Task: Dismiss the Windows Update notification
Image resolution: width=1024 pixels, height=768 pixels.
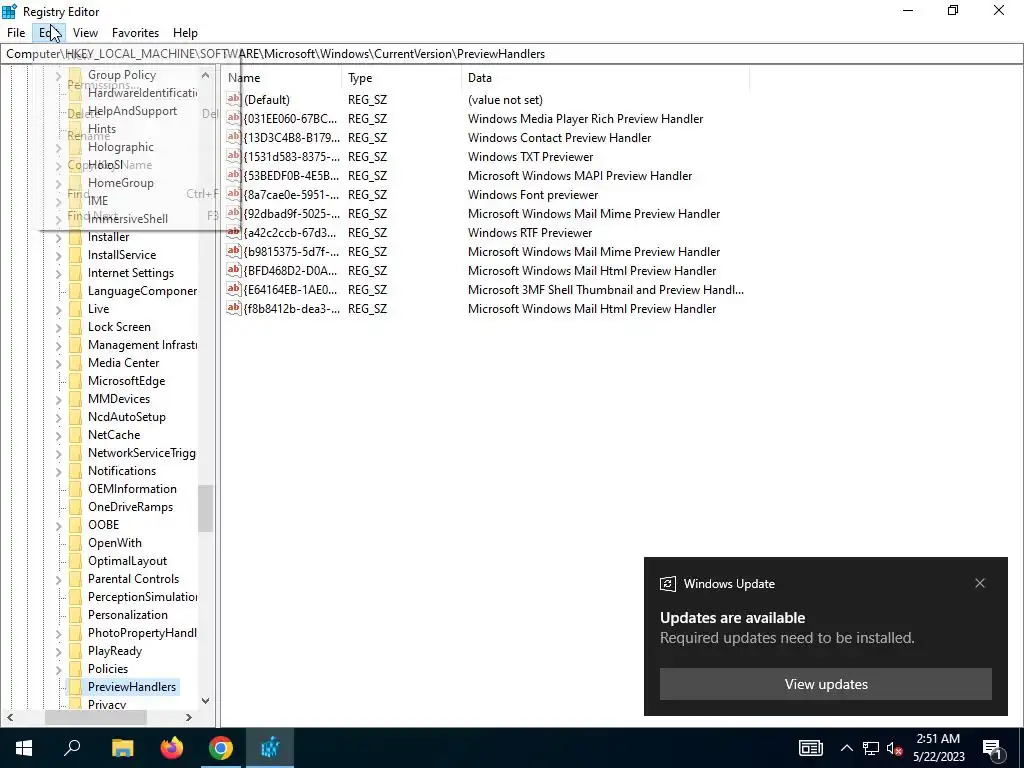Action: (x=980, y=583)
